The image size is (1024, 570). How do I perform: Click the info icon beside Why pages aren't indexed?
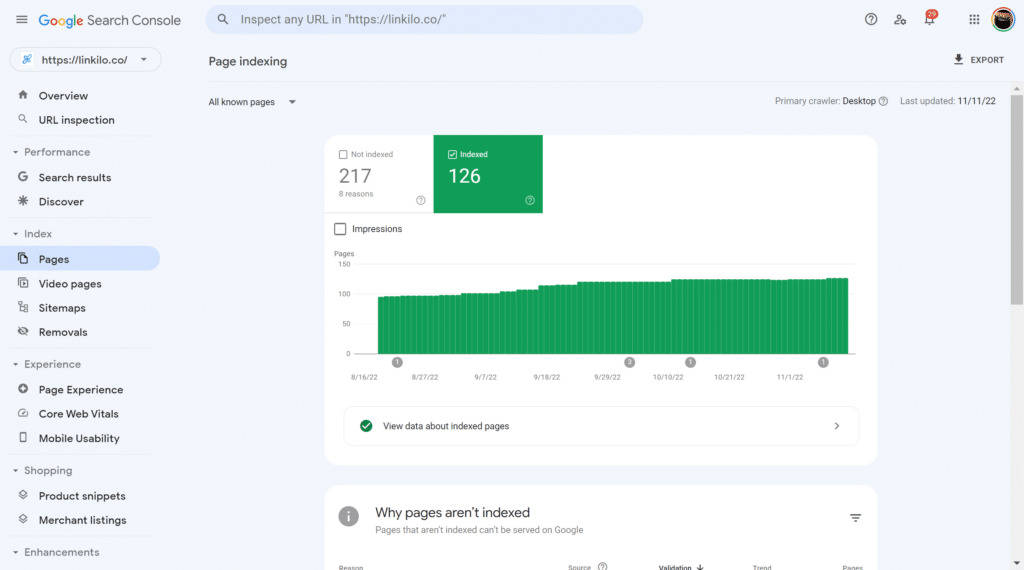[x=349, y=516]
